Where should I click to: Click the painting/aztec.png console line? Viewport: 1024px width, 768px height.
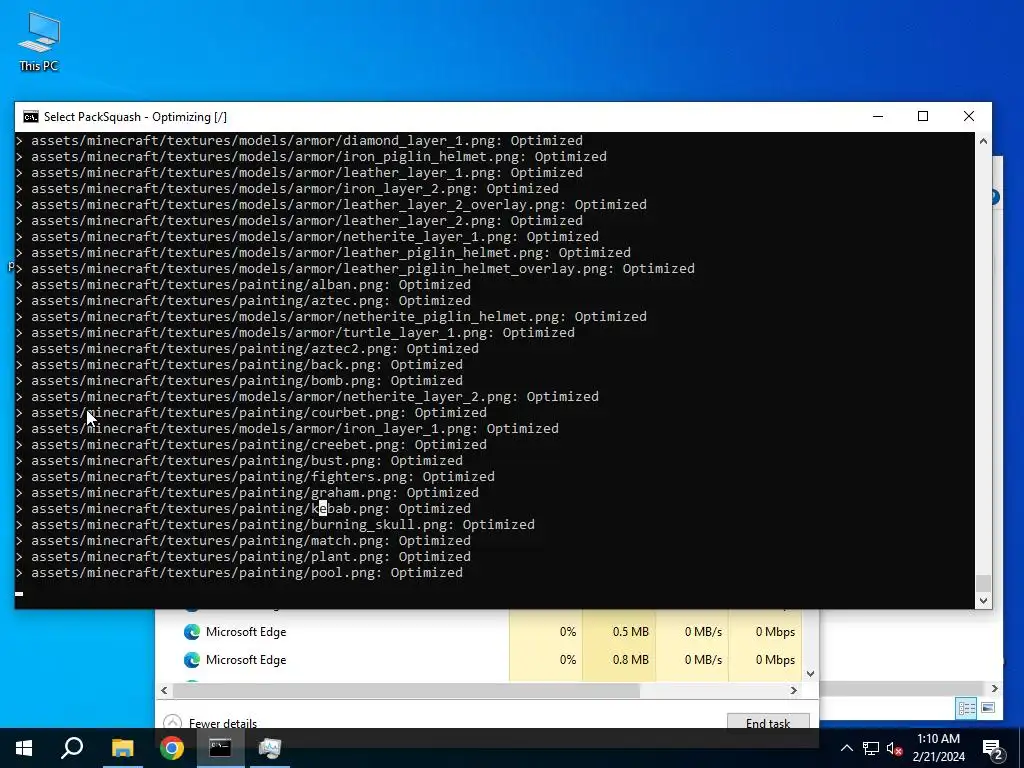[x=244, y=300]
